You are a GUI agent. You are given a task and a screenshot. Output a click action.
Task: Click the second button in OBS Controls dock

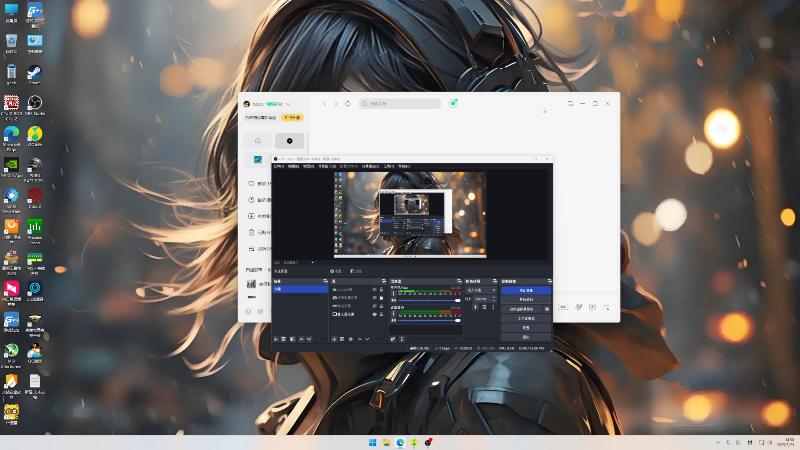[x=526, y=299]
